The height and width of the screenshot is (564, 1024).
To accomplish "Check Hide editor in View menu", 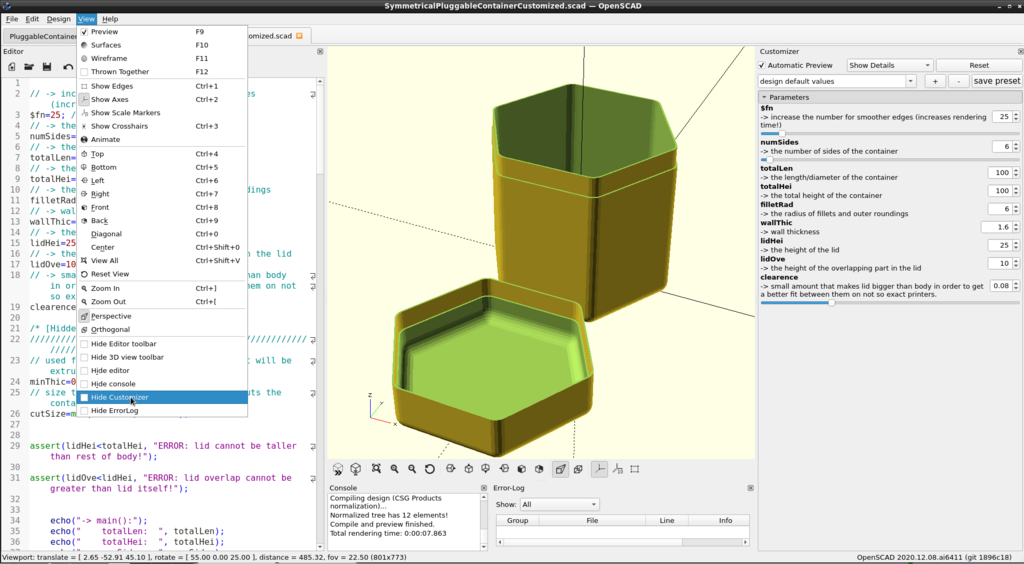I will [84, 371].
